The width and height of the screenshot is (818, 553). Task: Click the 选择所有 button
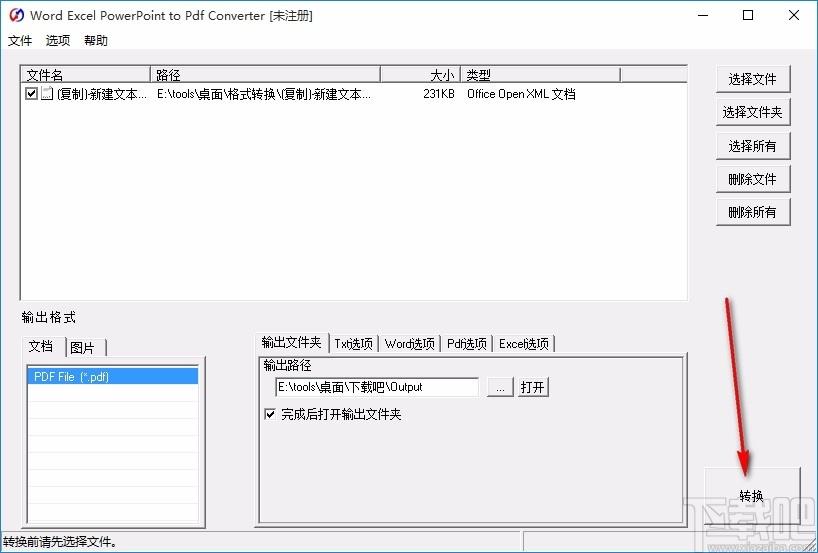tap(753, 146)
